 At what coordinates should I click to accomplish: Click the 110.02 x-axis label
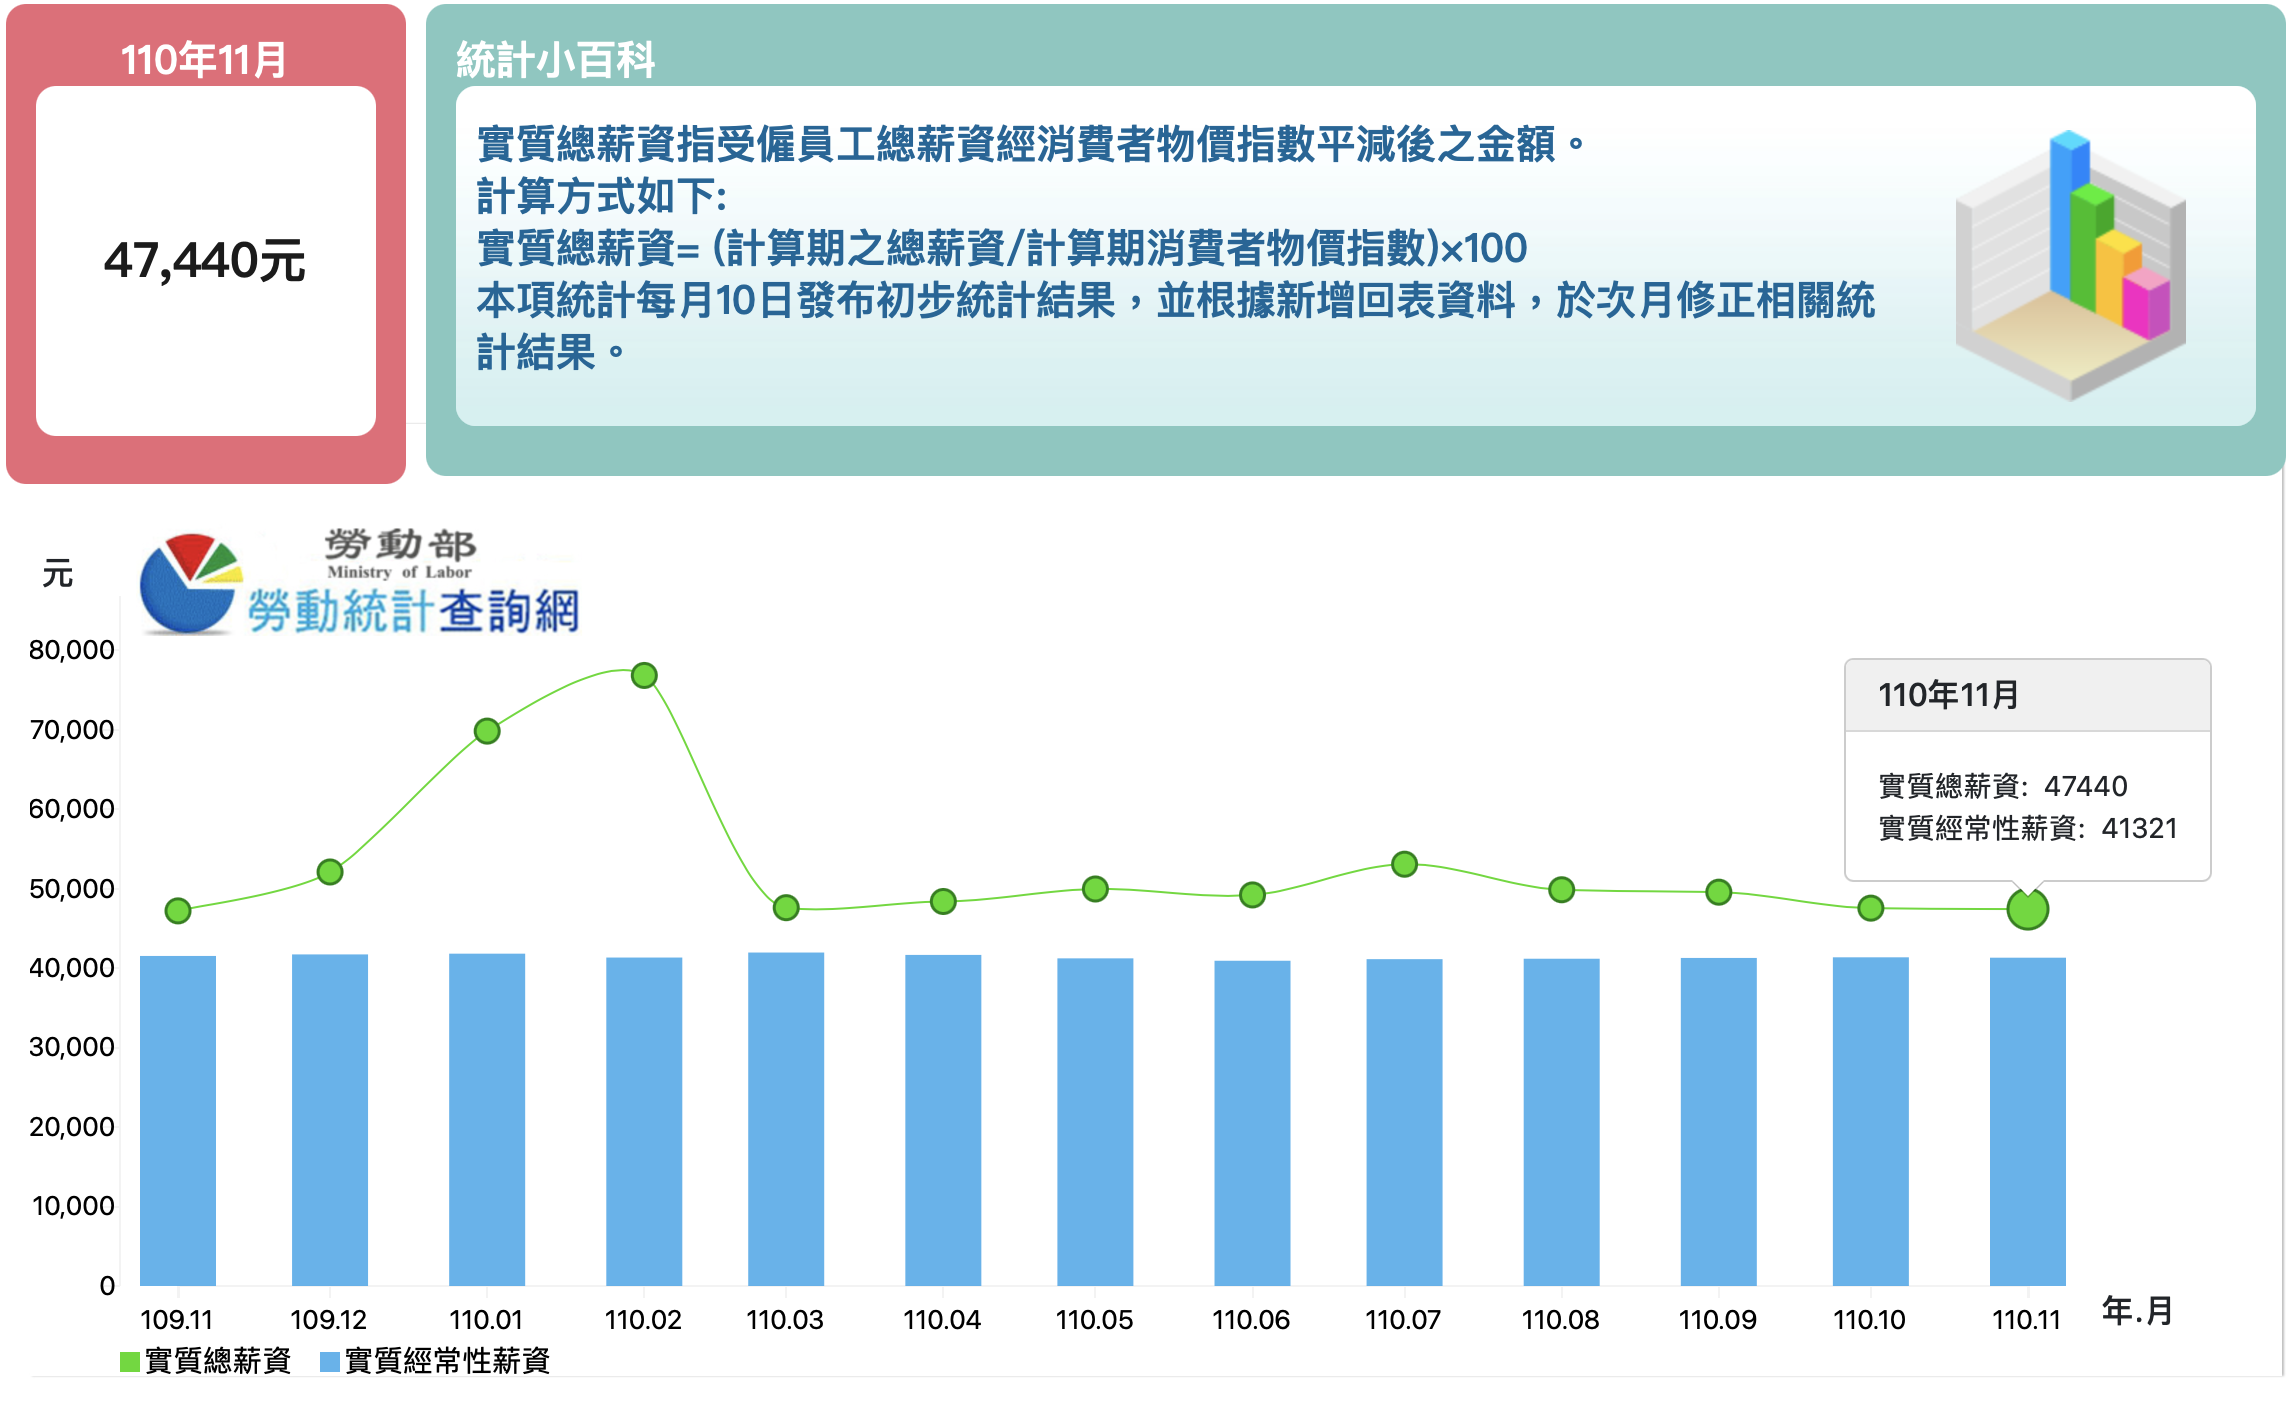[x=643, y=1320]
